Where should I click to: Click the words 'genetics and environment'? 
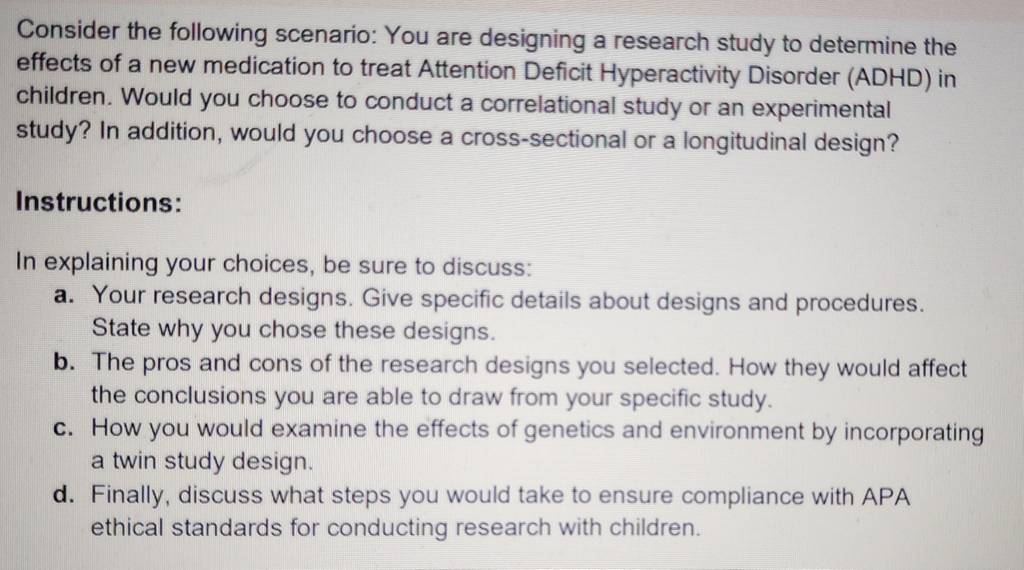[664, 430]
